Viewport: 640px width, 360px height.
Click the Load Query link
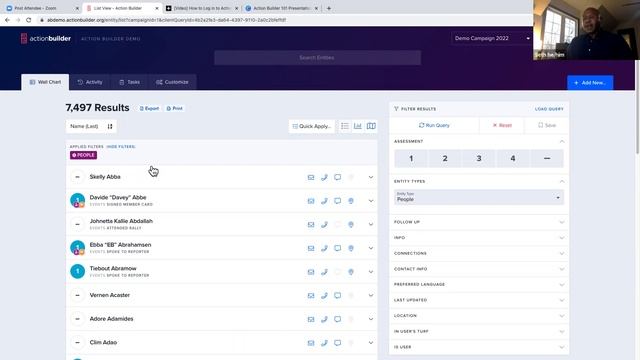click(549, 109)
